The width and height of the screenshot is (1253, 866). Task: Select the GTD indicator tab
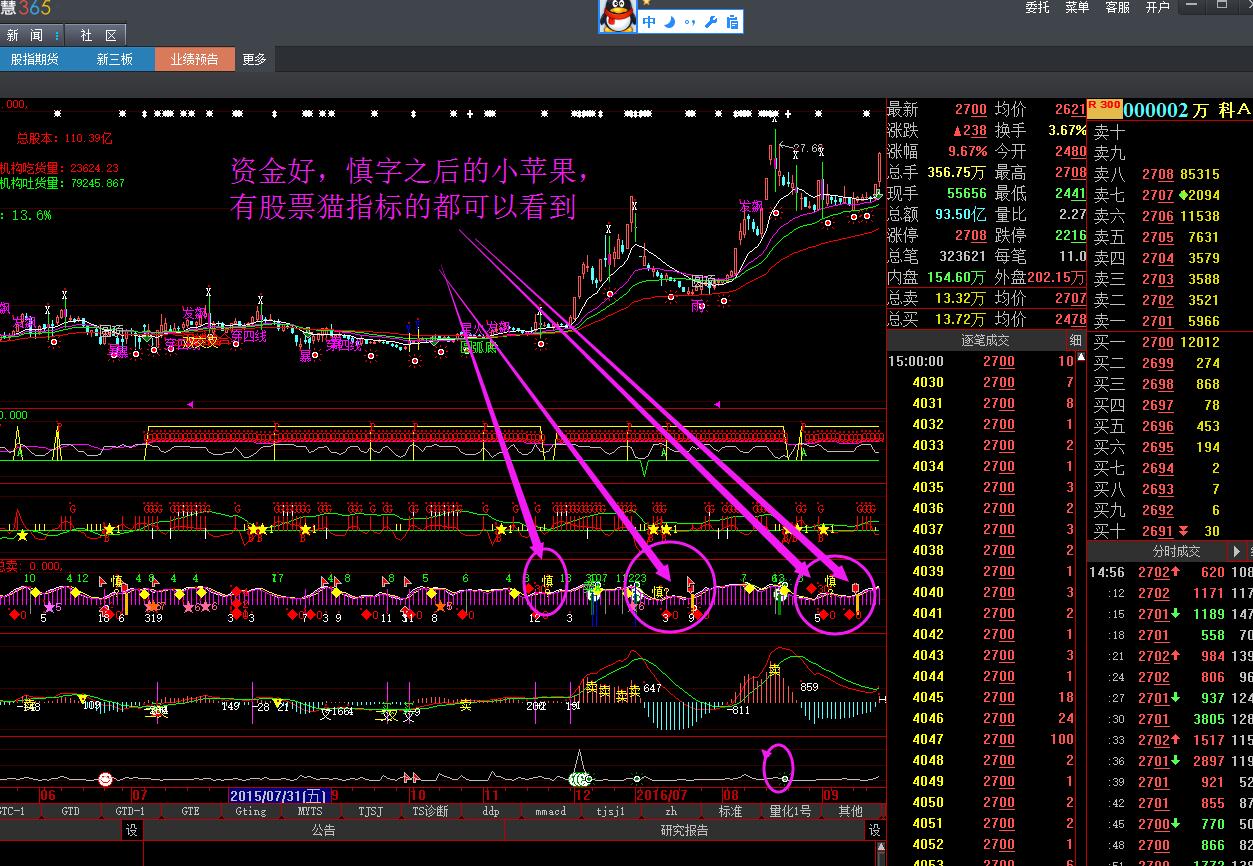point(70,811)
